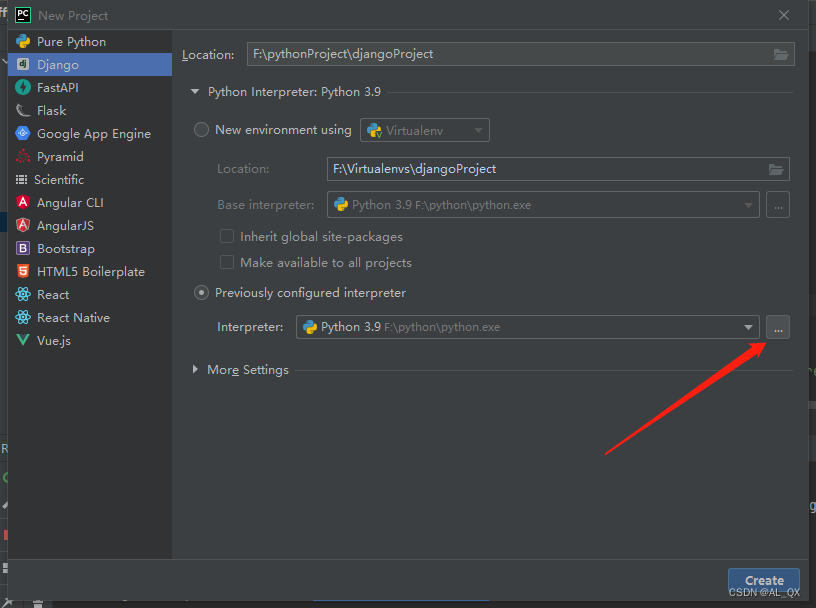The height and width of the screenshot is (608, 816).
Task: Select the Angular CLI project icon
Action: point(23,202)
